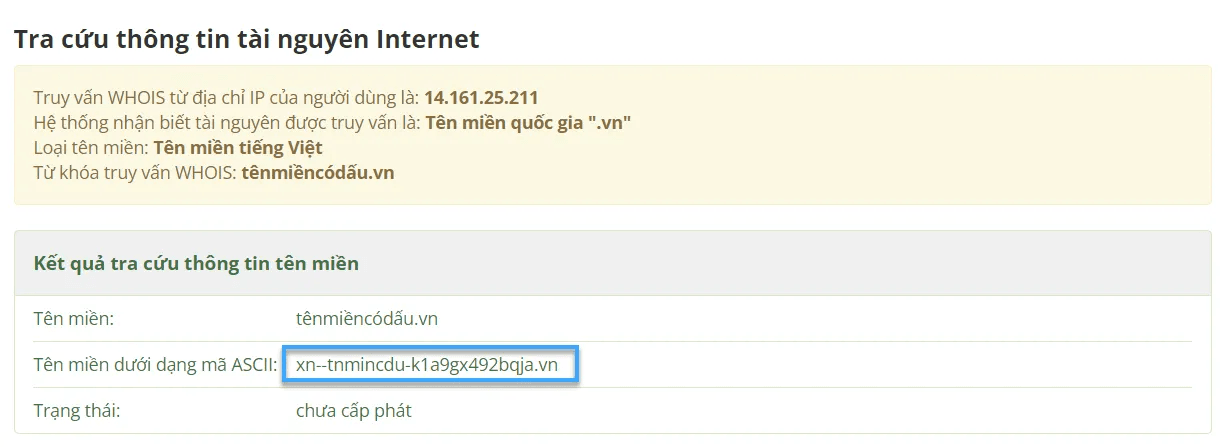Click the bold keyword tênmiềncódấu.vn
Image resolution: width=1223 pixels, height=447 pixels.
(x=318, y=173)
